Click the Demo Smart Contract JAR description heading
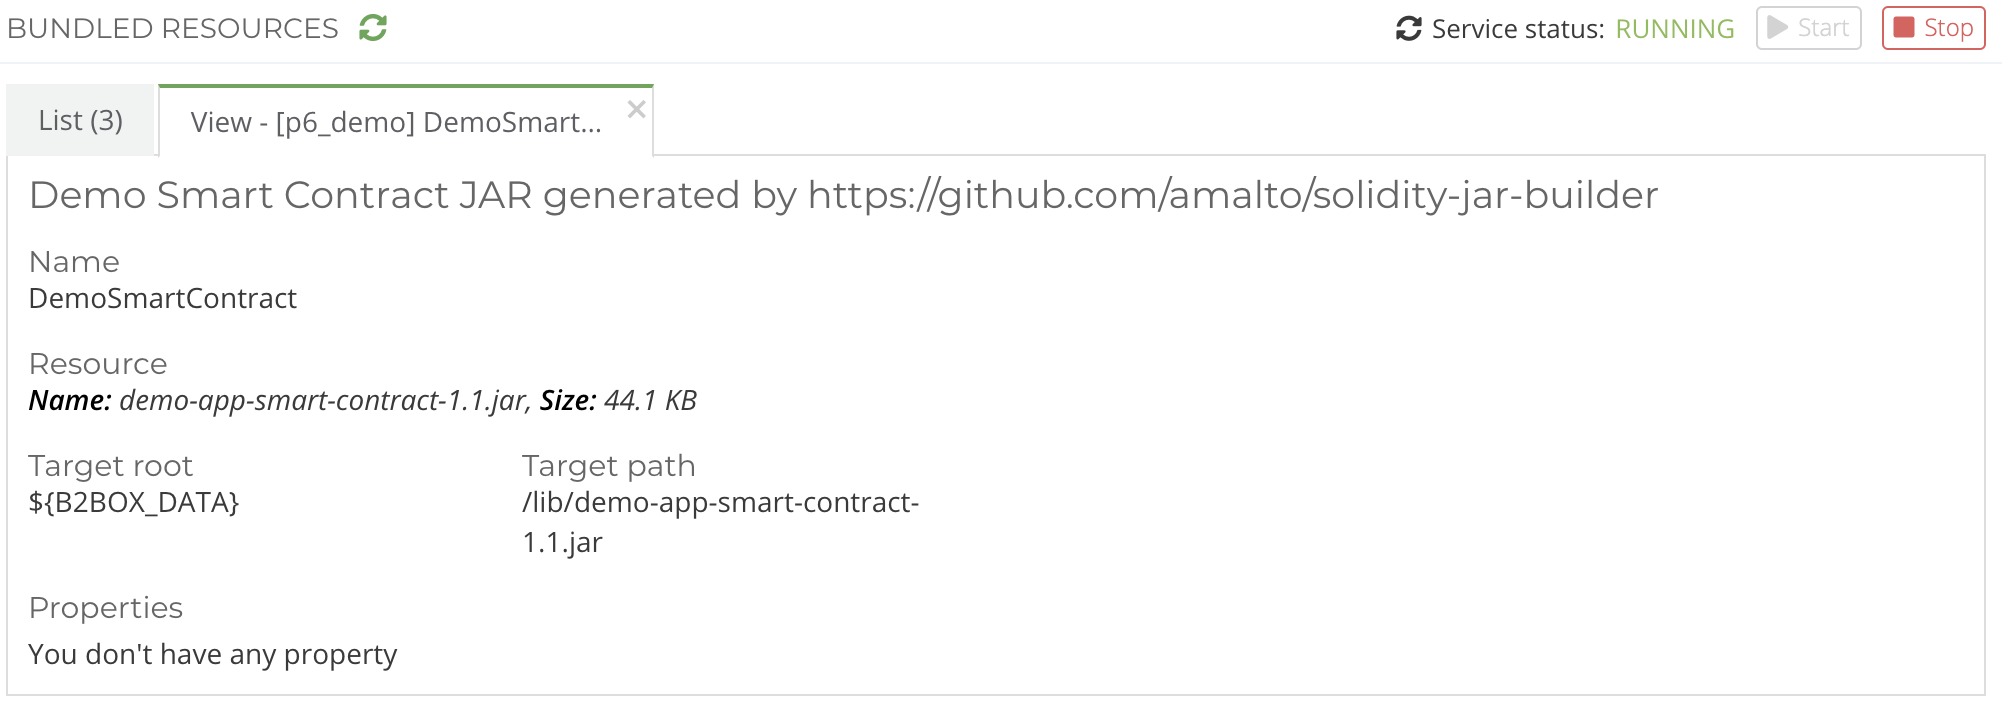 [x=843, y=195]
